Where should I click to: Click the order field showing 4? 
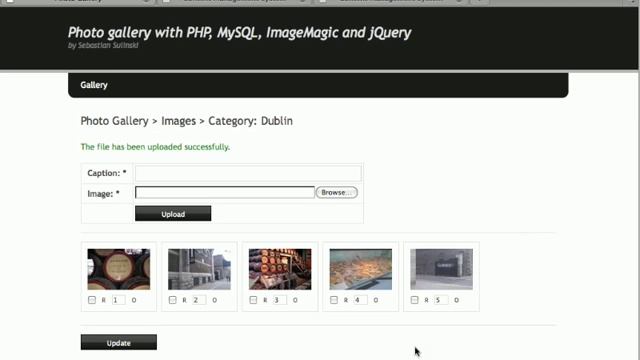pyautogui.click(x=360, y=300)
